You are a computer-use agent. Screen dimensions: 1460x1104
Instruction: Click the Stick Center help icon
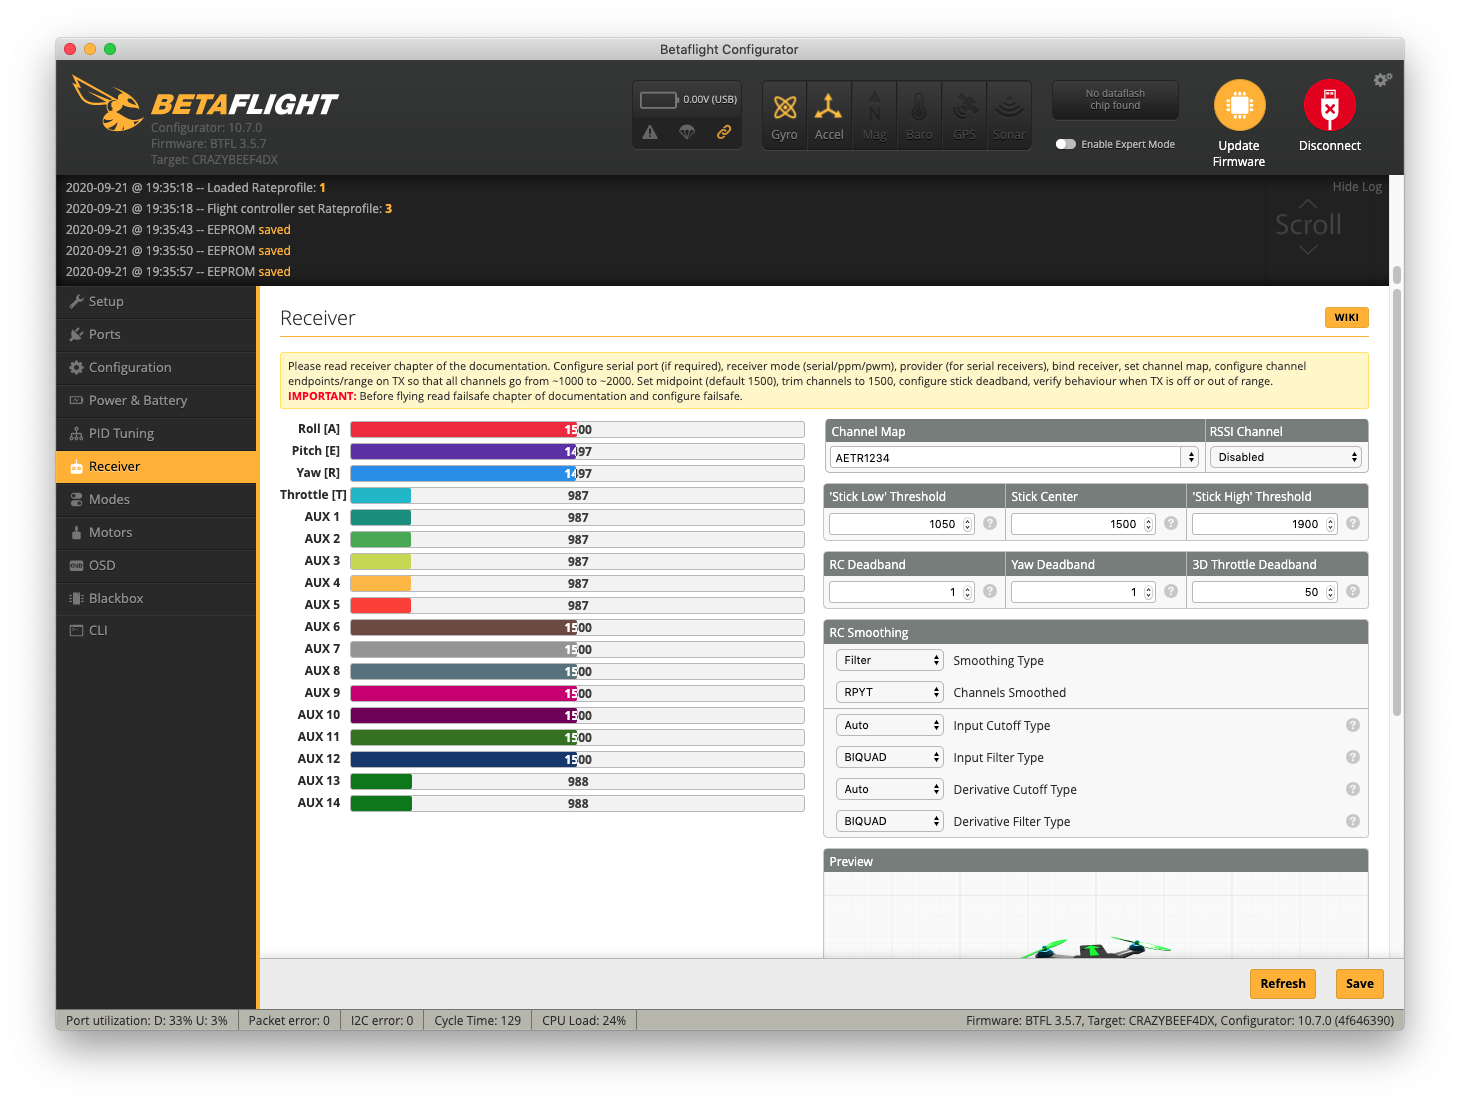1171,523
